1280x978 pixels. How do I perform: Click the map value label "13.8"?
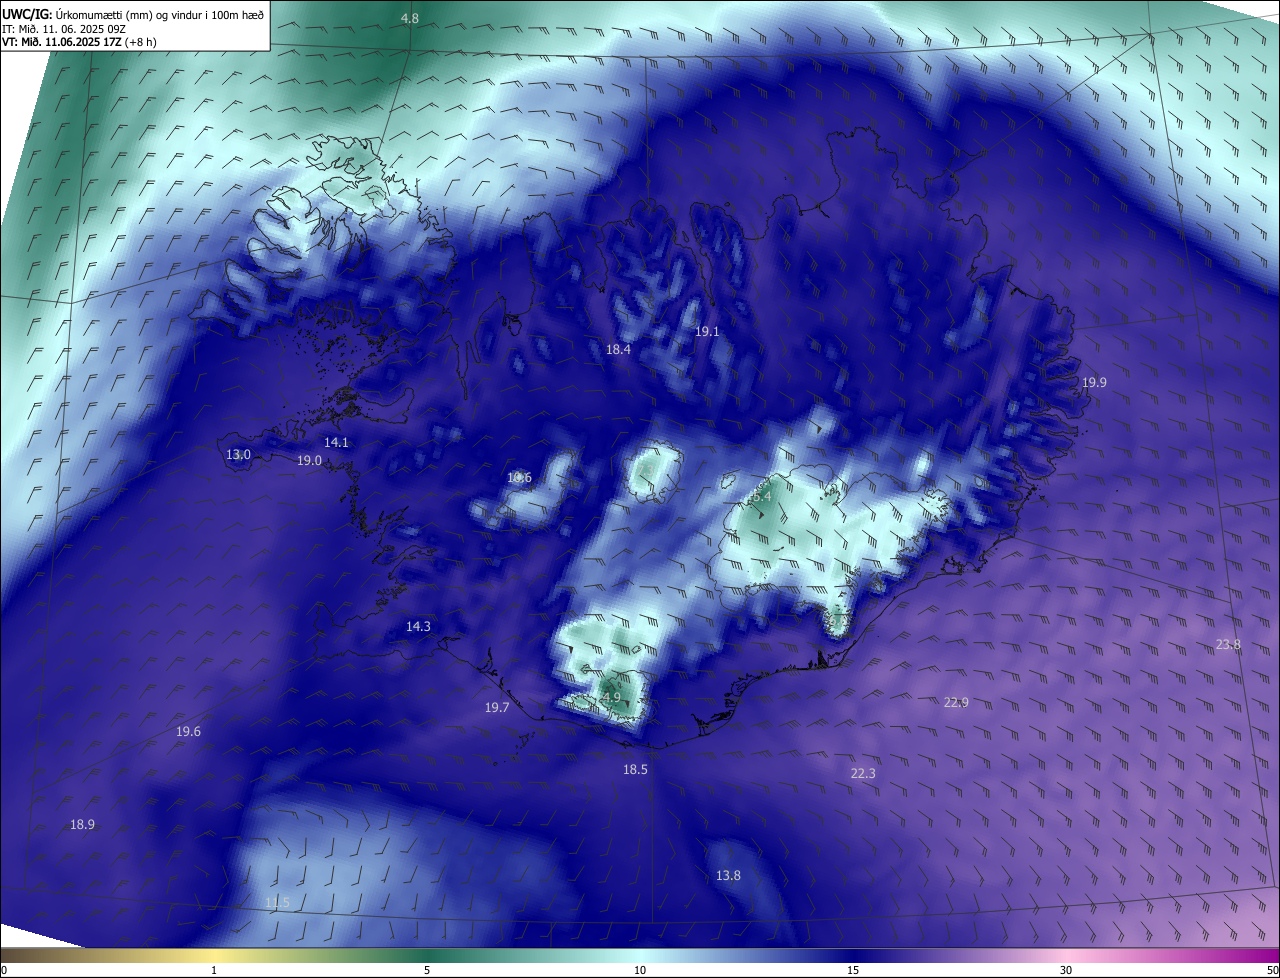point(728,876)
